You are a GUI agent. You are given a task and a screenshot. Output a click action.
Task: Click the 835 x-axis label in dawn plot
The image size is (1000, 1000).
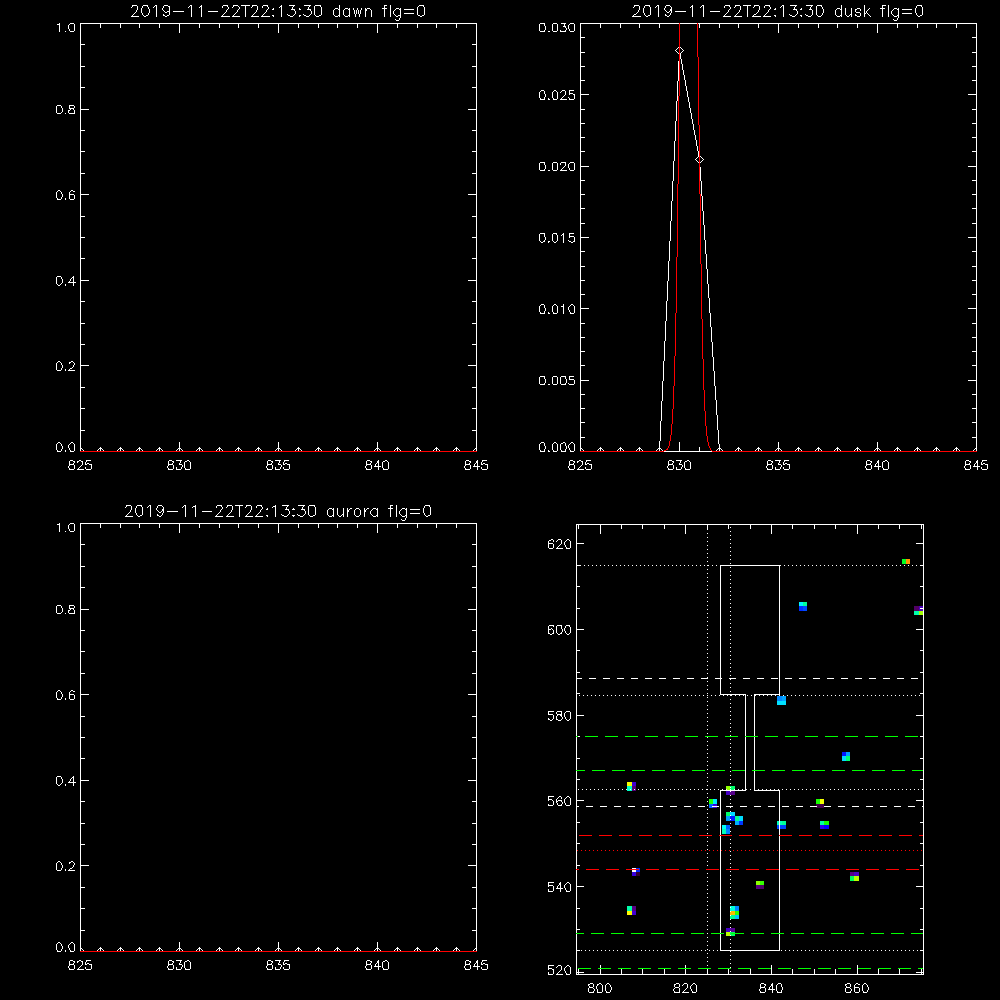[278, 466]
